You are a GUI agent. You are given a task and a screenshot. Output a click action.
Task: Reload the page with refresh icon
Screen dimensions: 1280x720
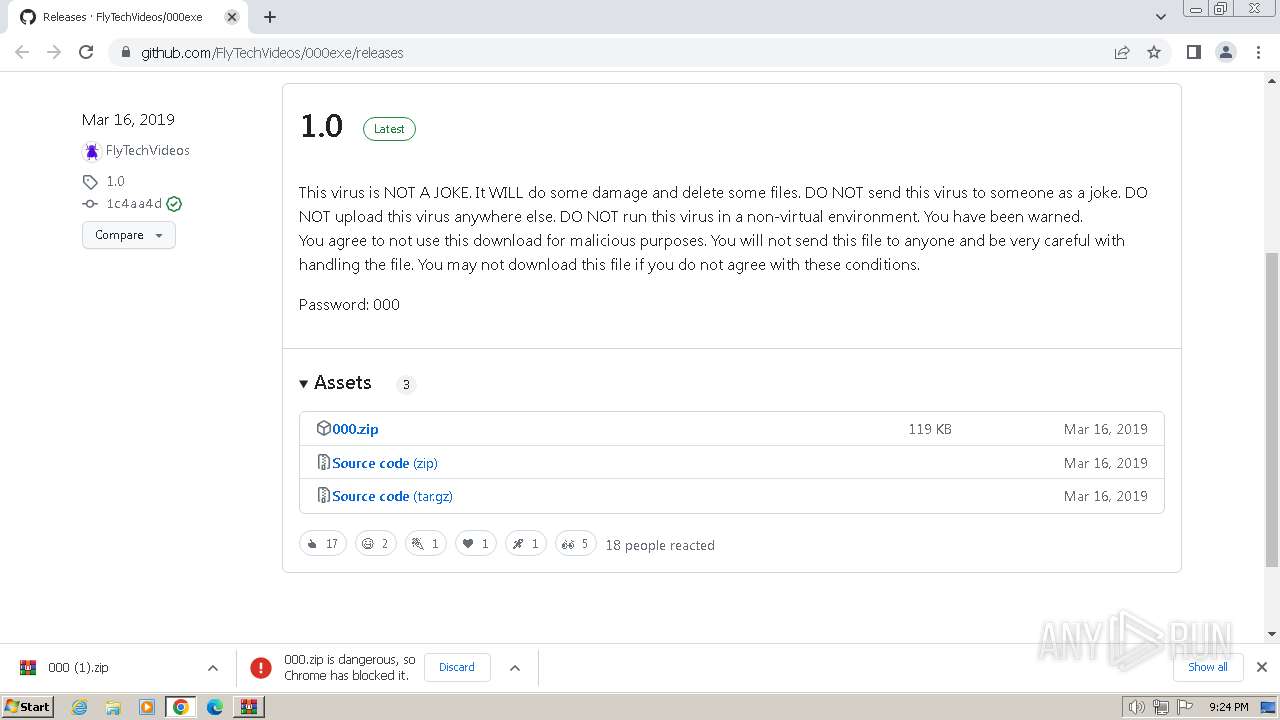[x=86, y=52]
